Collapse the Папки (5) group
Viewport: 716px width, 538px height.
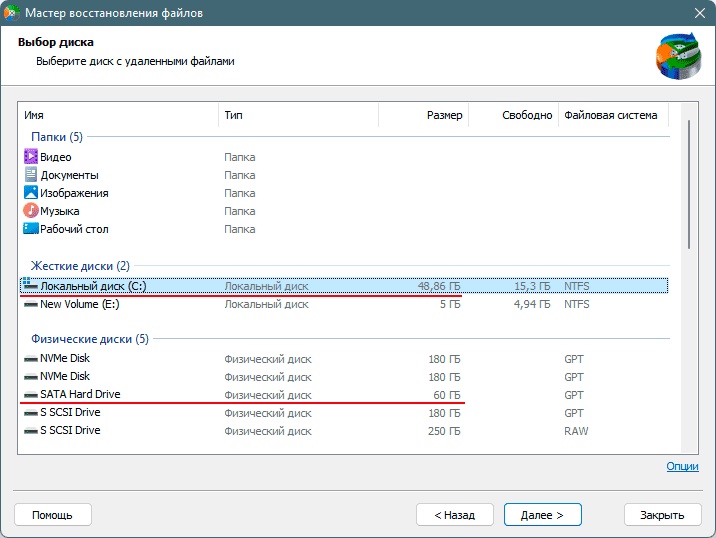(57, 137)
